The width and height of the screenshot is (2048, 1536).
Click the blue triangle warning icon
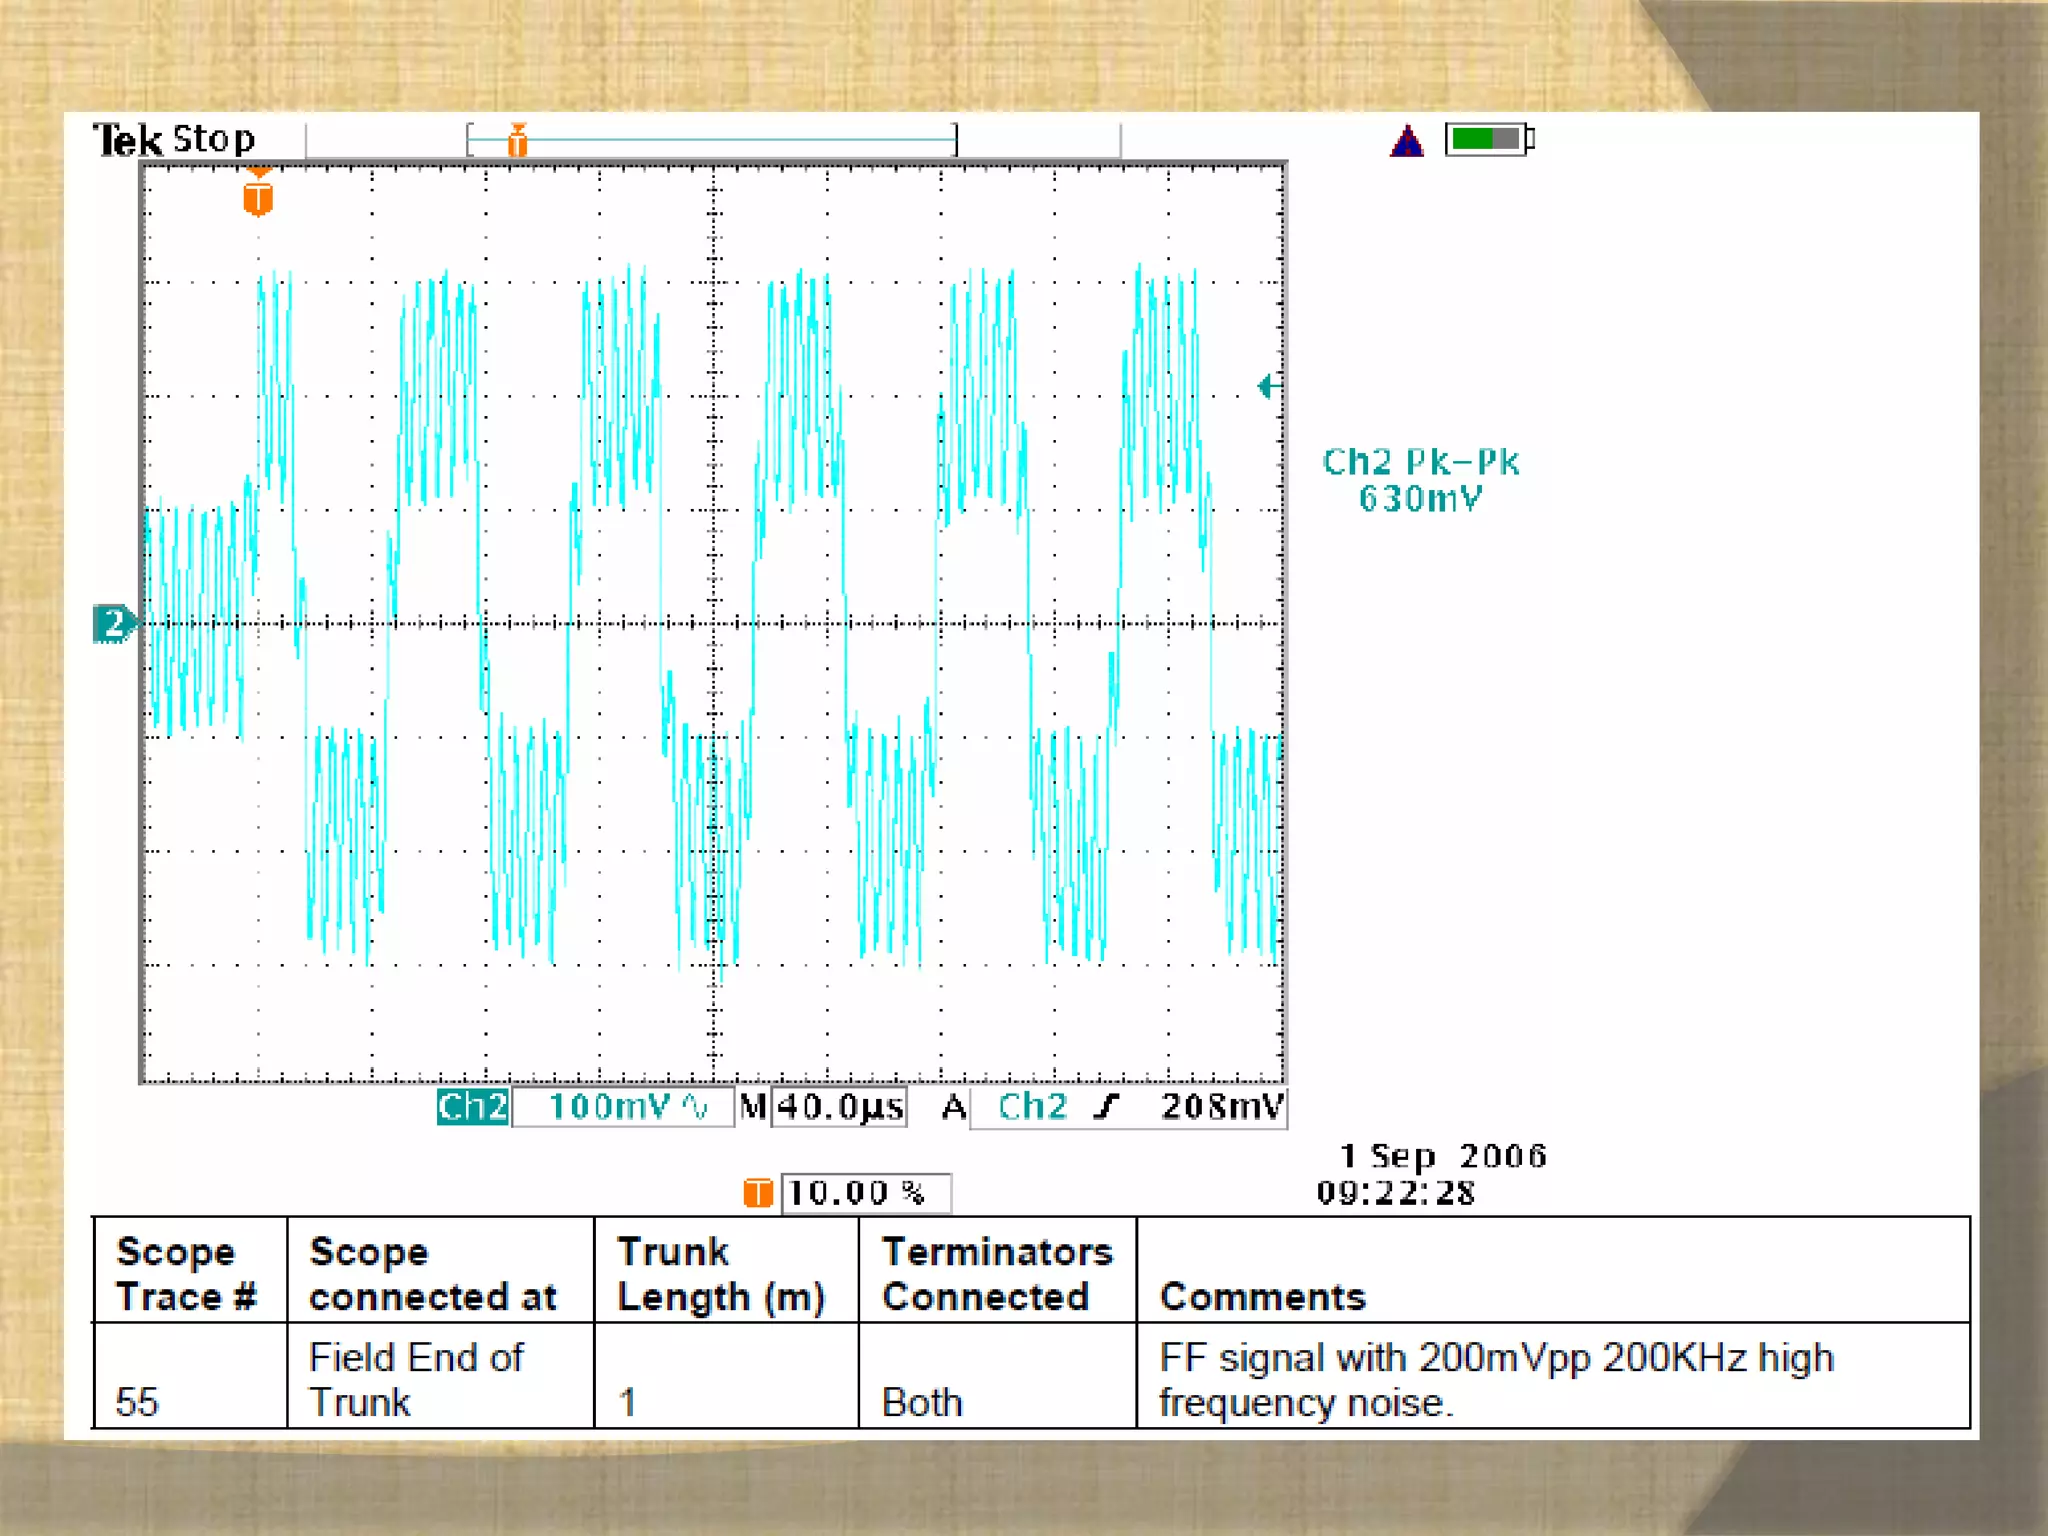[1407, 142]
